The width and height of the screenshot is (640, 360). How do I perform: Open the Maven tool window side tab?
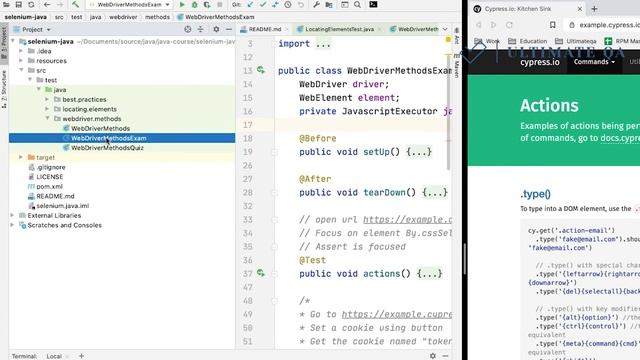tap(457, 66)
